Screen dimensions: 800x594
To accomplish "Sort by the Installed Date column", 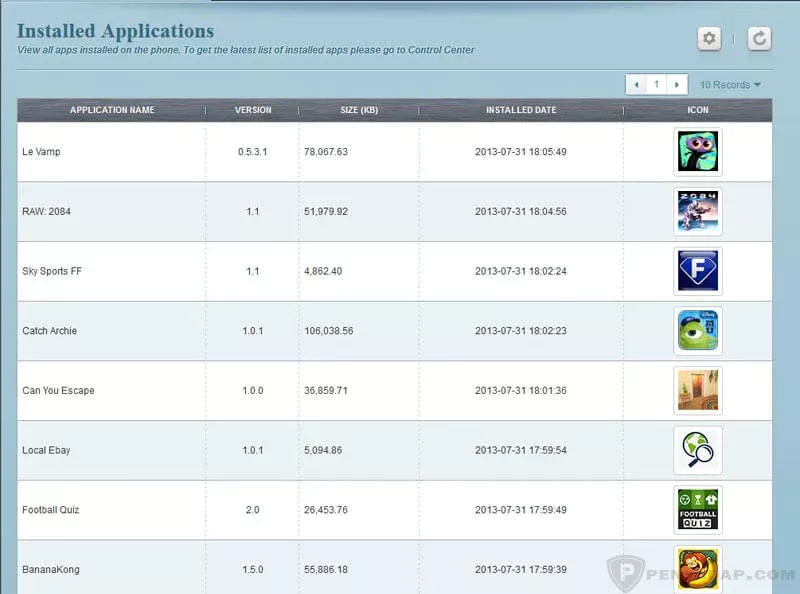I will (520, 110).
